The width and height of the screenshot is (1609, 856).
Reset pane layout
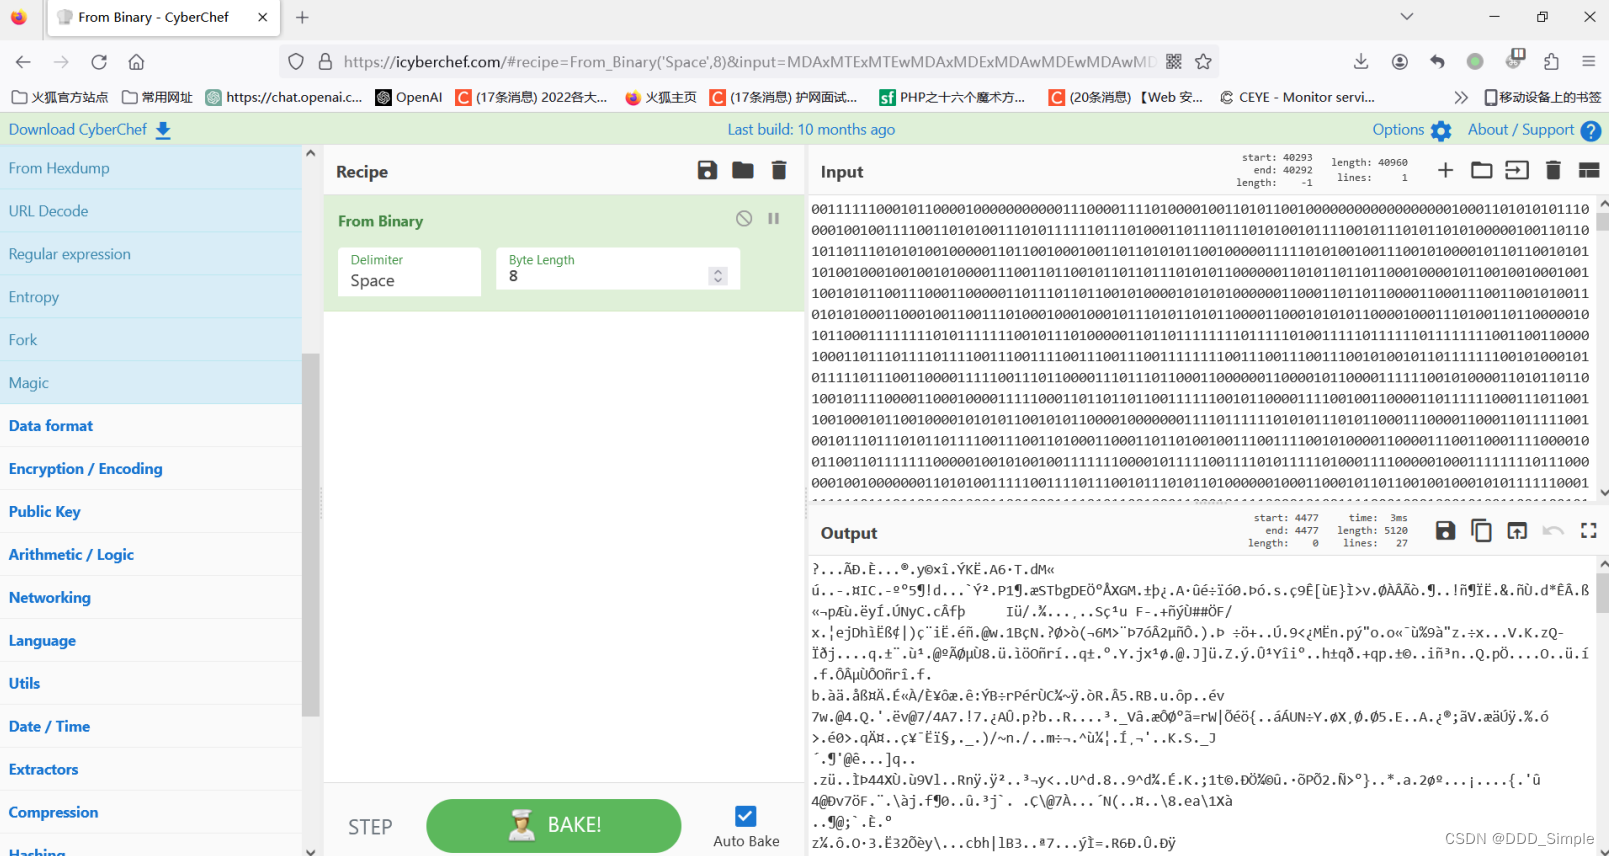pyautogui.click(x=1589, y=170)
